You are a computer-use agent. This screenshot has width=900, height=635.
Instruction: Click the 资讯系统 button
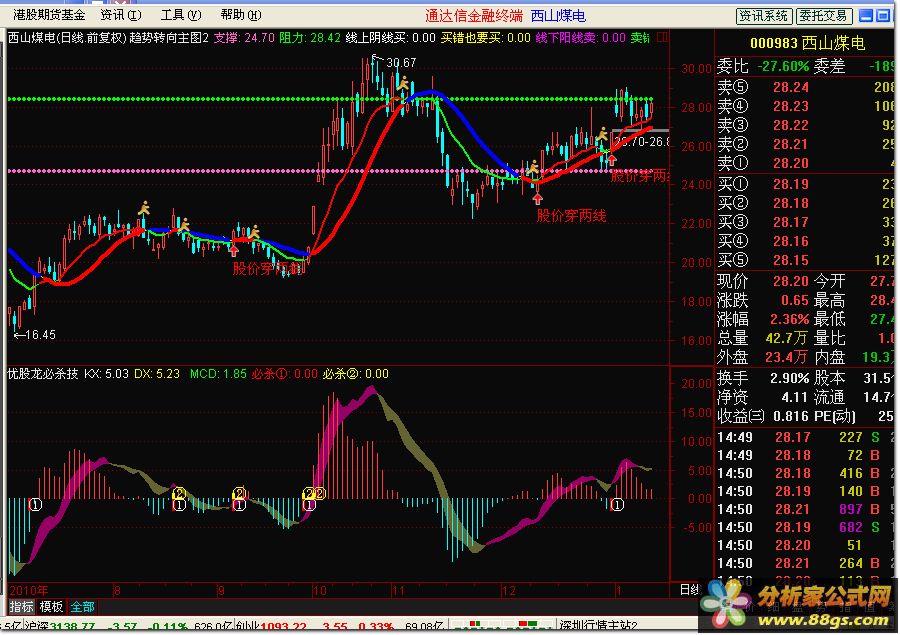coord(764,16)
